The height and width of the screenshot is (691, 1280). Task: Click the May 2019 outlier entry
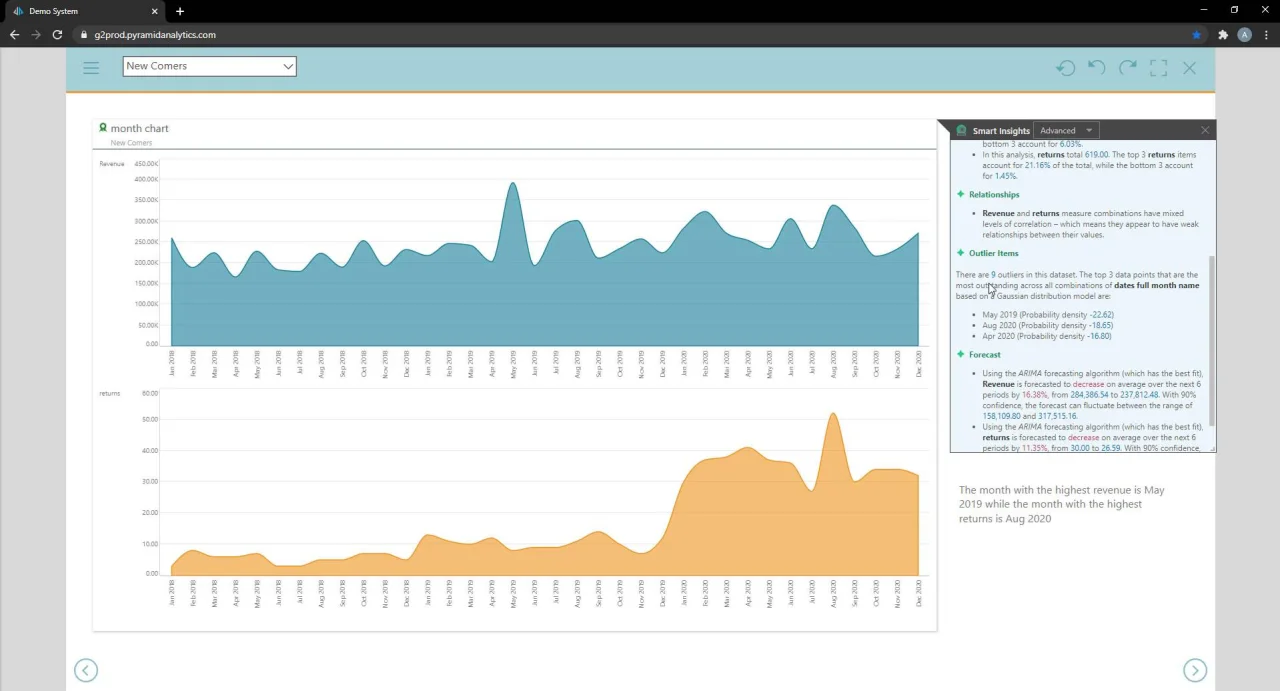point(1048,315)
